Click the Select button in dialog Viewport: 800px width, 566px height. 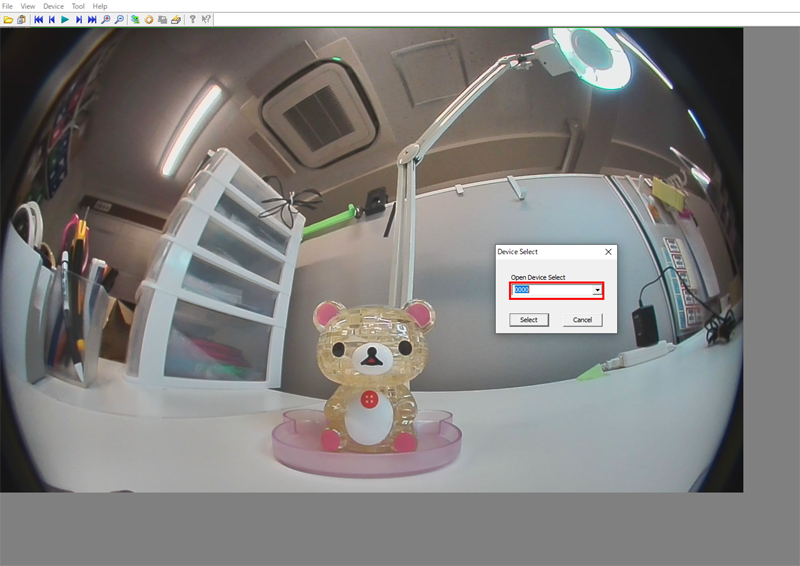coord(529,320)
